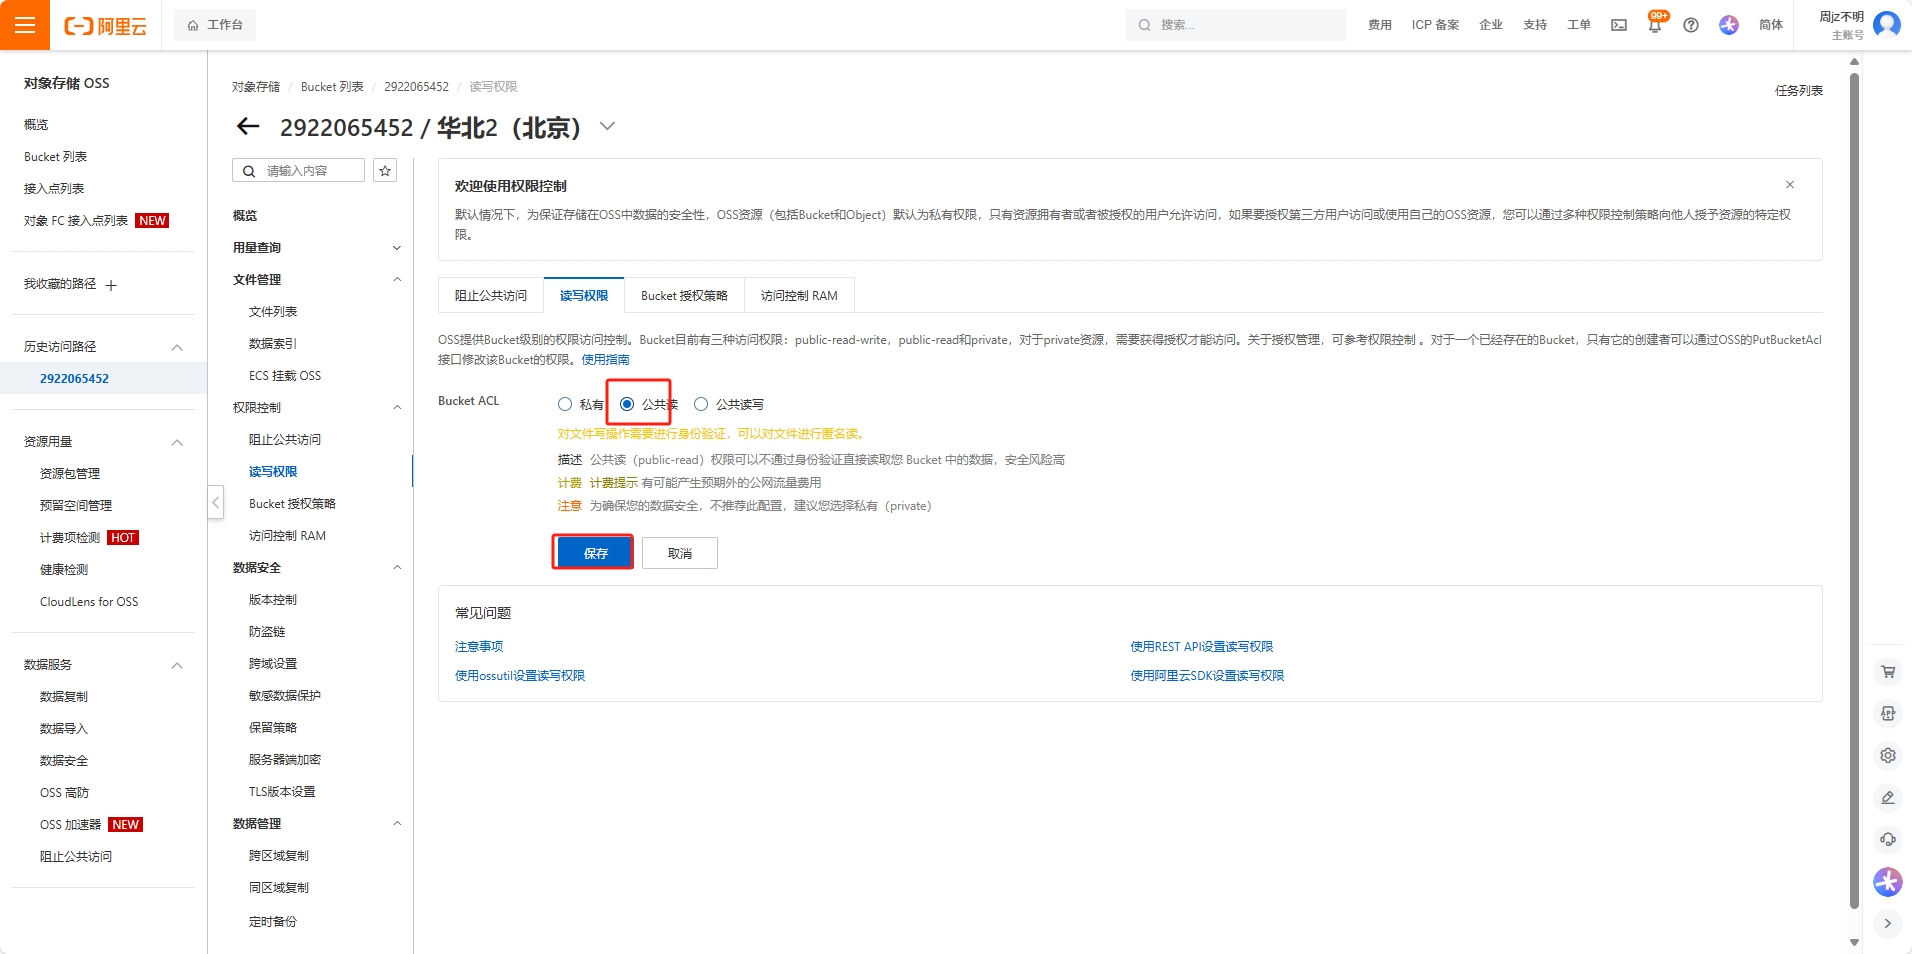The width and height of the screenshot is (1912, 954).
Task: Collapse the 资源用量 sidebar group
Action: pos(177,442)
